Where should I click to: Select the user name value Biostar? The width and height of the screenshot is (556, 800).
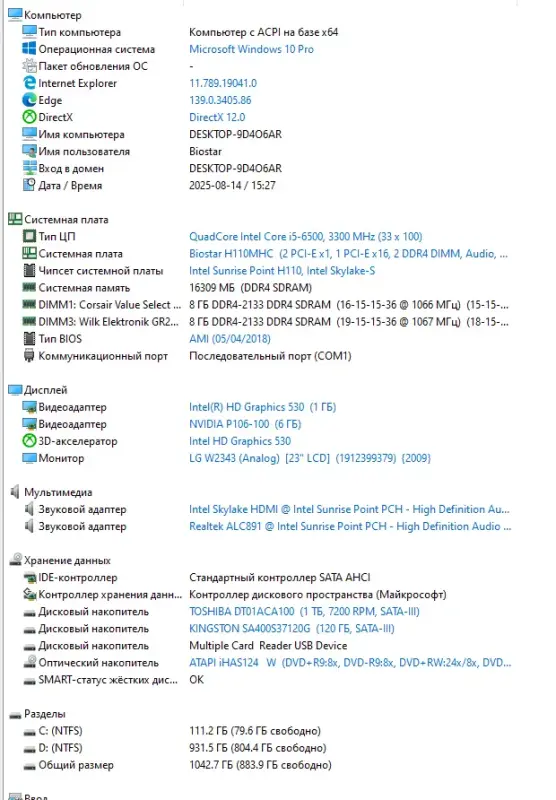coord(206,152)
